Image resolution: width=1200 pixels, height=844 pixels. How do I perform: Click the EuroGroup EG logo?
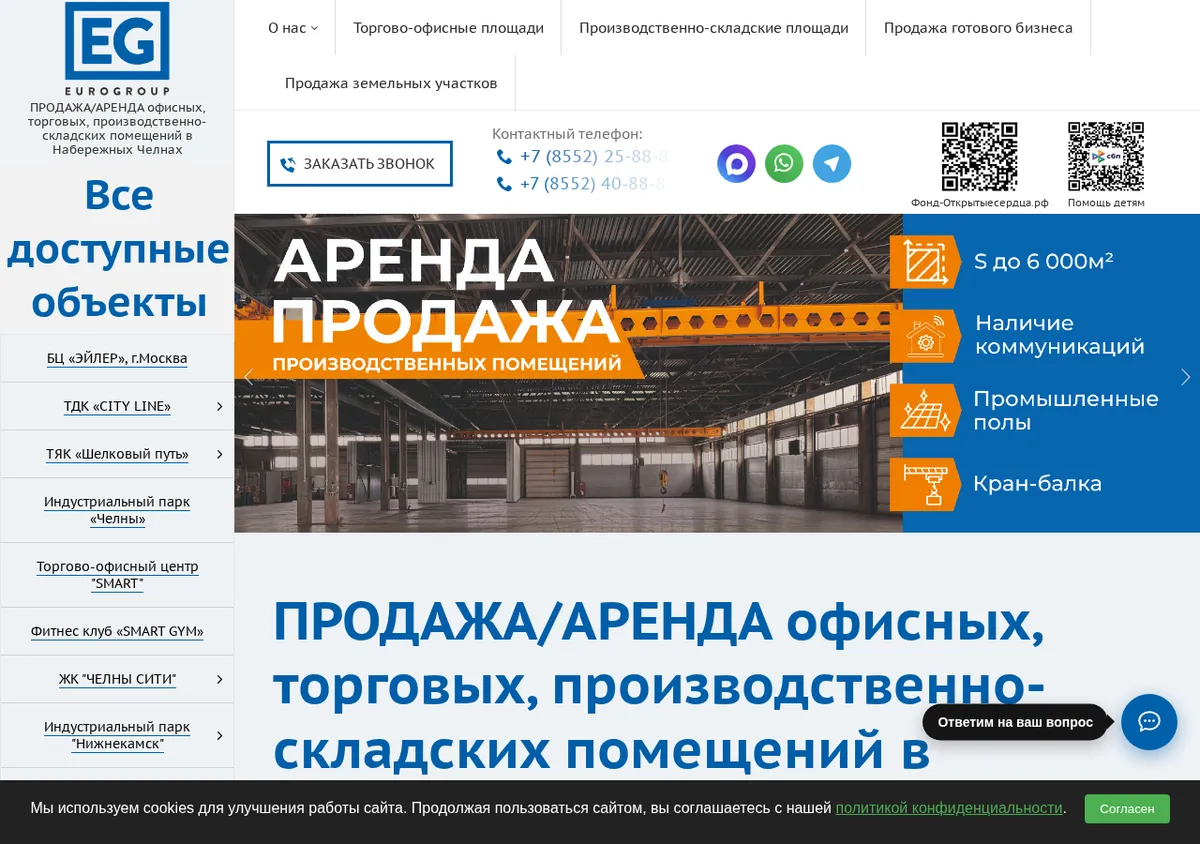coord(117,49)
